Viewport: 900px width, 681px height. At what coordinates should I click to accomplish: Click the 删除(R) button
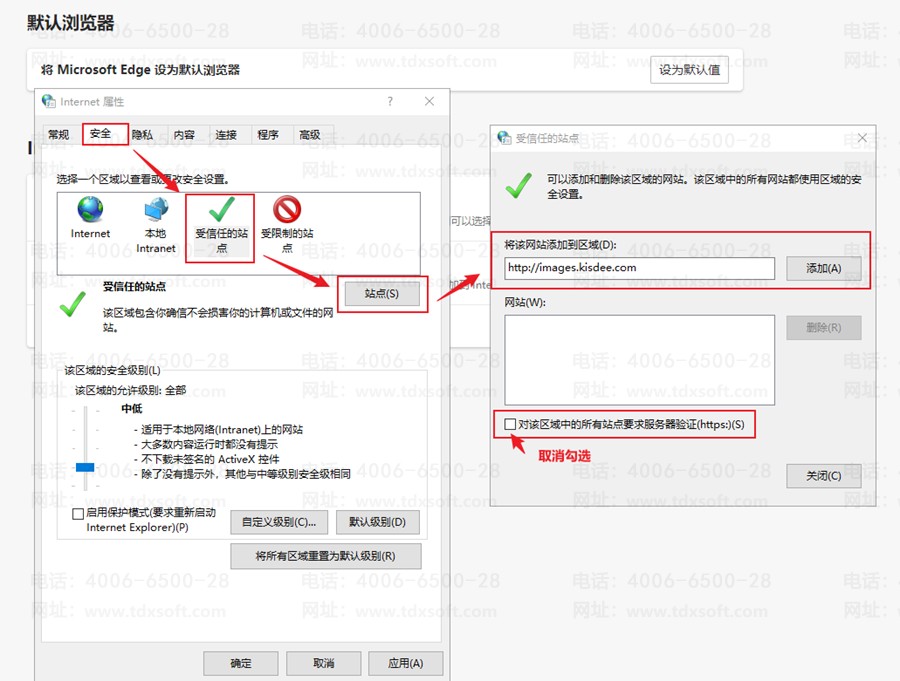click(824, 327)
